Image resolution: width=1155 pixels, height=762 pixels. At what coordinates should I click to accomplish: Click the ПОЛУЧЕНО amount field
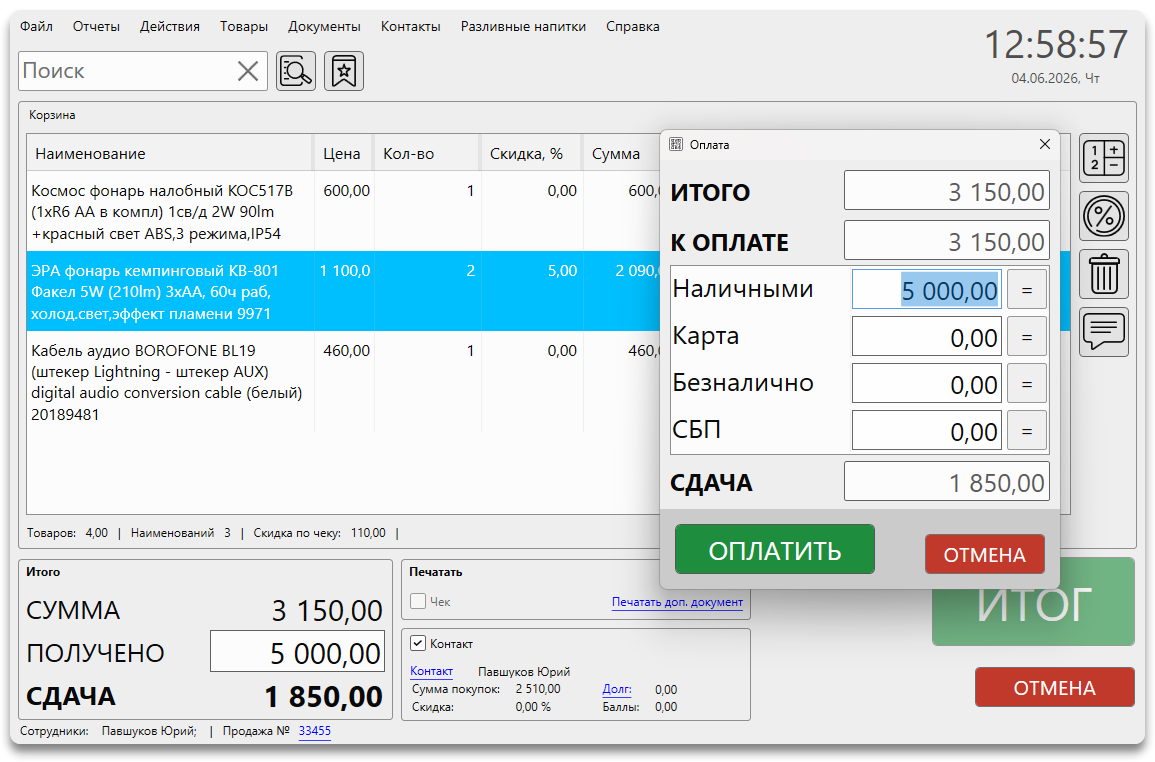298,651
